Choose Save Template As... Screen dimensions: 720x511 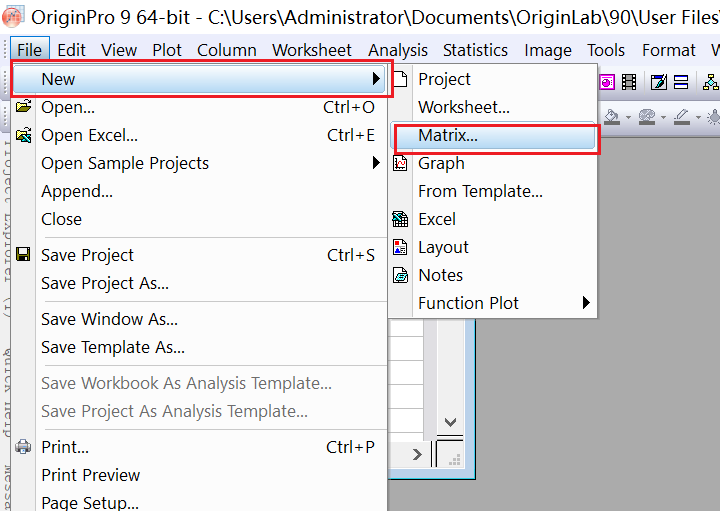pyautogui.click(x=200, y=347)
